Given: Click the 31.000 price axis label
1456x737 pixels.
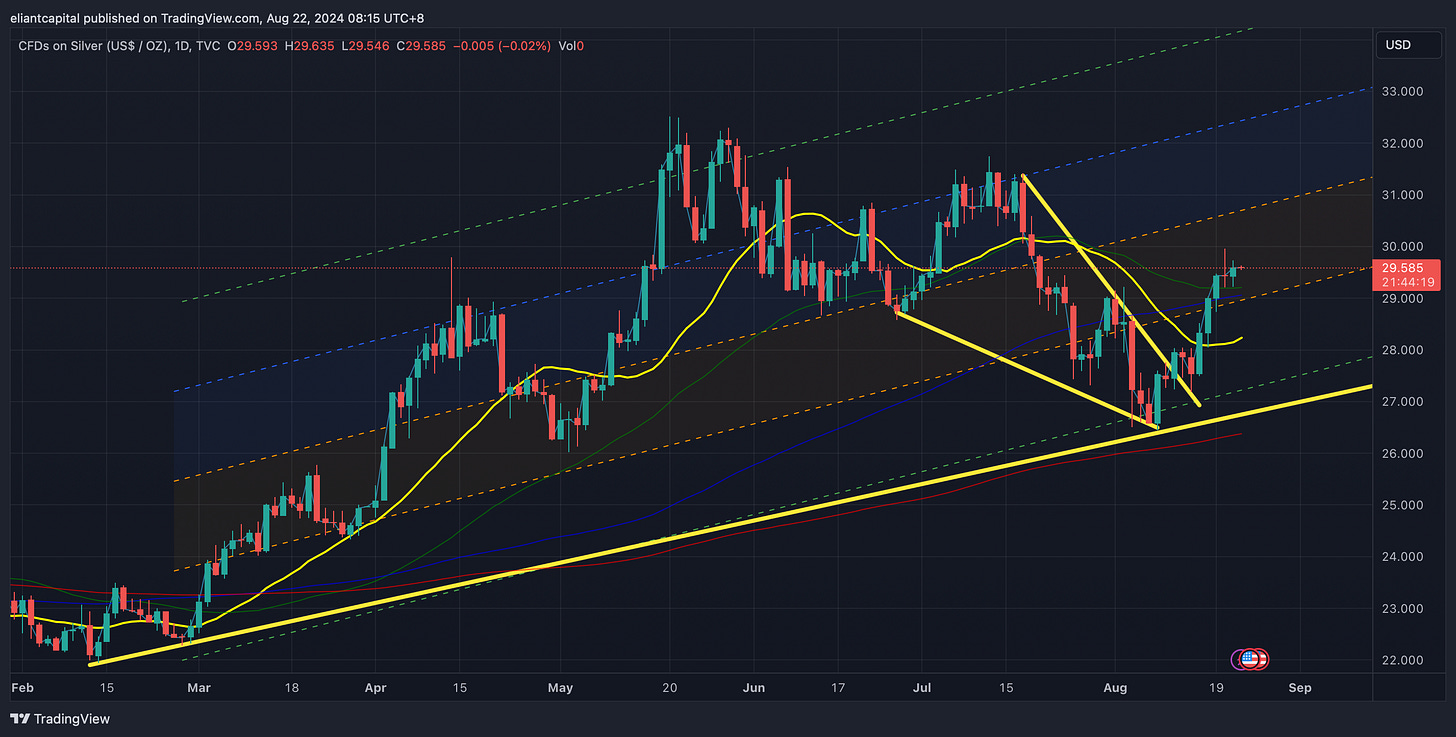Looking at the screenshot, I should tap(1401, 195).
